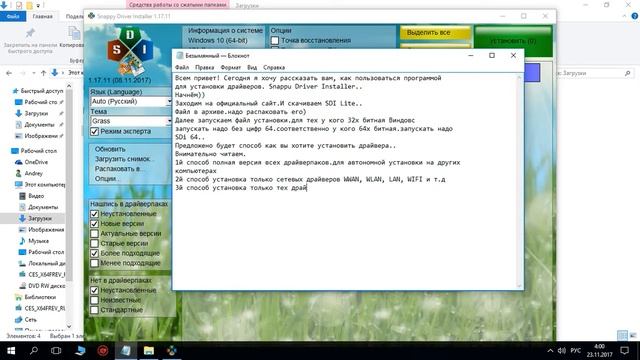Toggle Точка восстановления checkbox
Viewport: 640px width, 360px height.
click(275, 40)
